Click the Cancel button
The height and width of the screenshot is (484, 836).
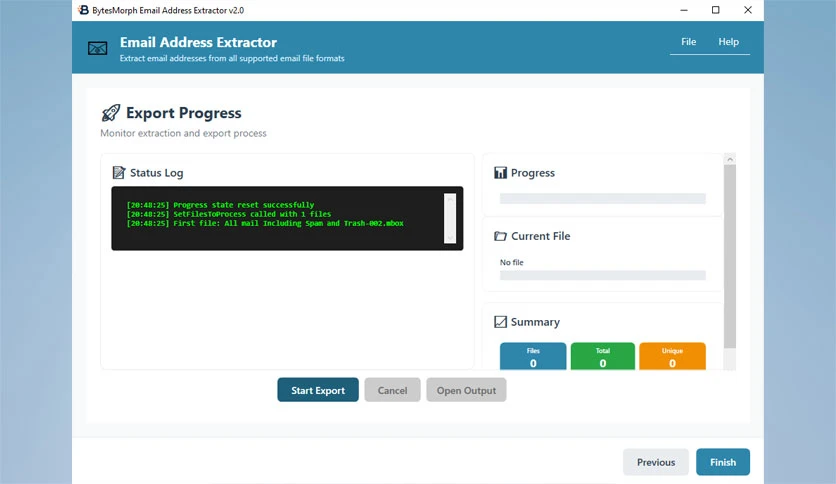click(392, 390)
